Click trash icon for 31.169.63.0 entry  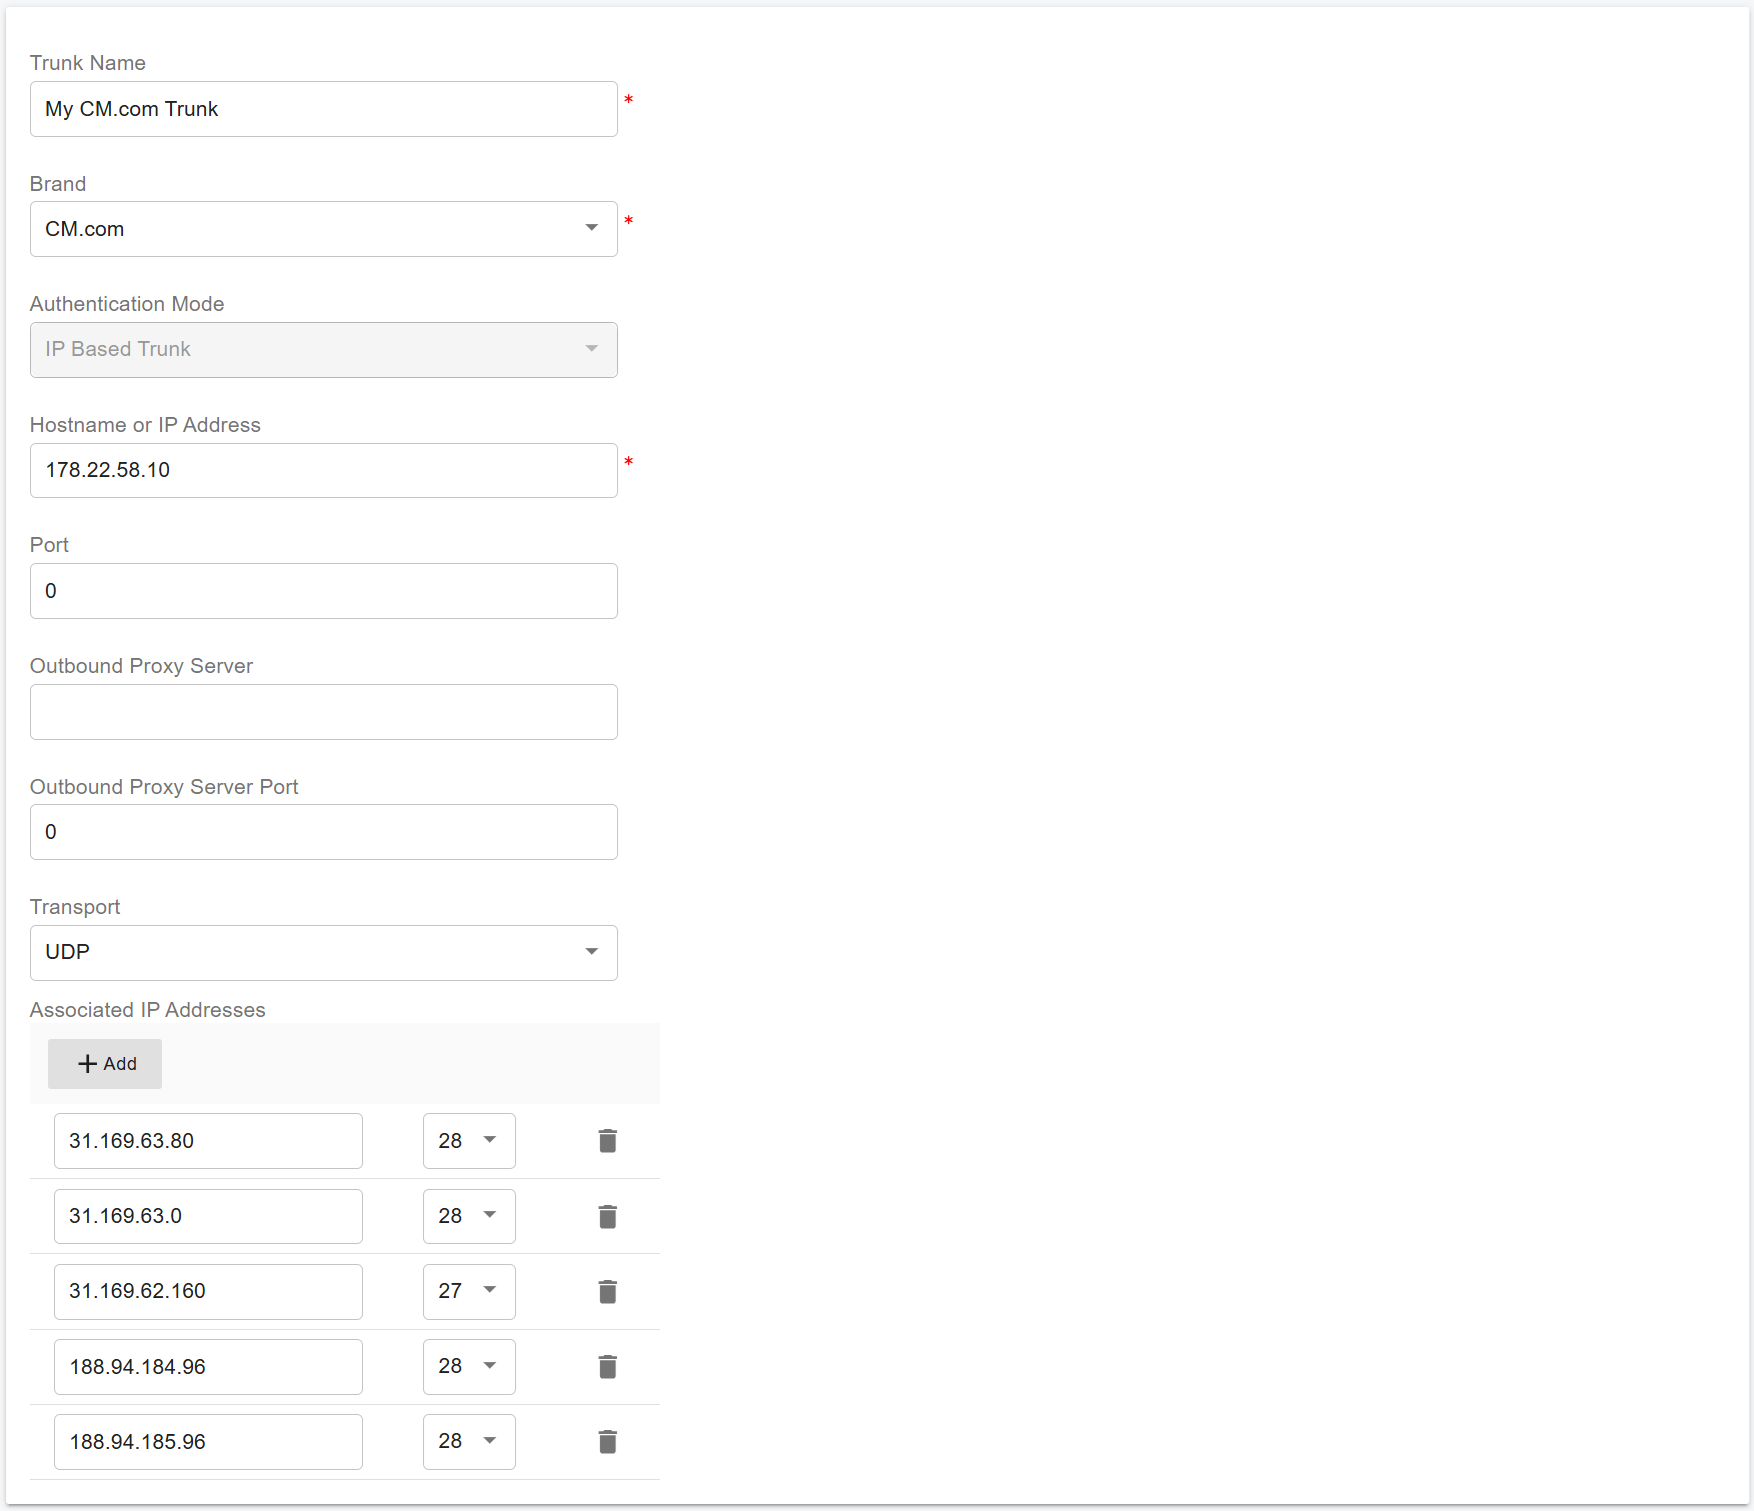coord(607,1216)
